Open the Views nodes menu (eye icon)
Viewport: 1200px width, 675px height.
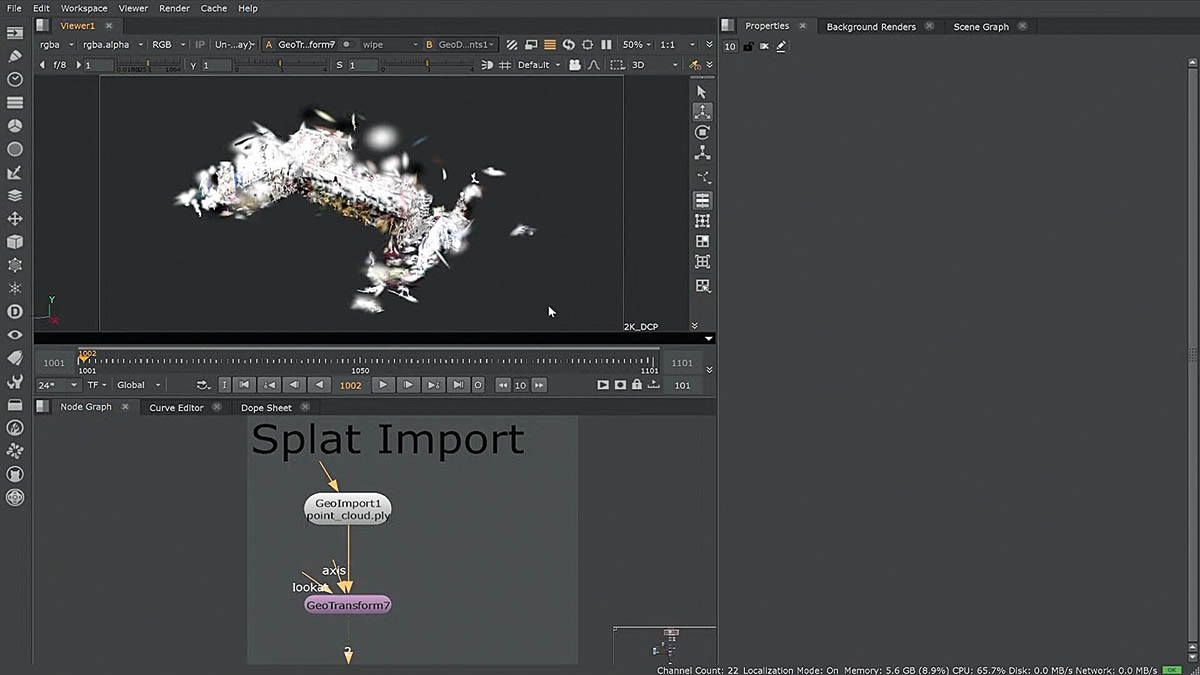point(15,335)
